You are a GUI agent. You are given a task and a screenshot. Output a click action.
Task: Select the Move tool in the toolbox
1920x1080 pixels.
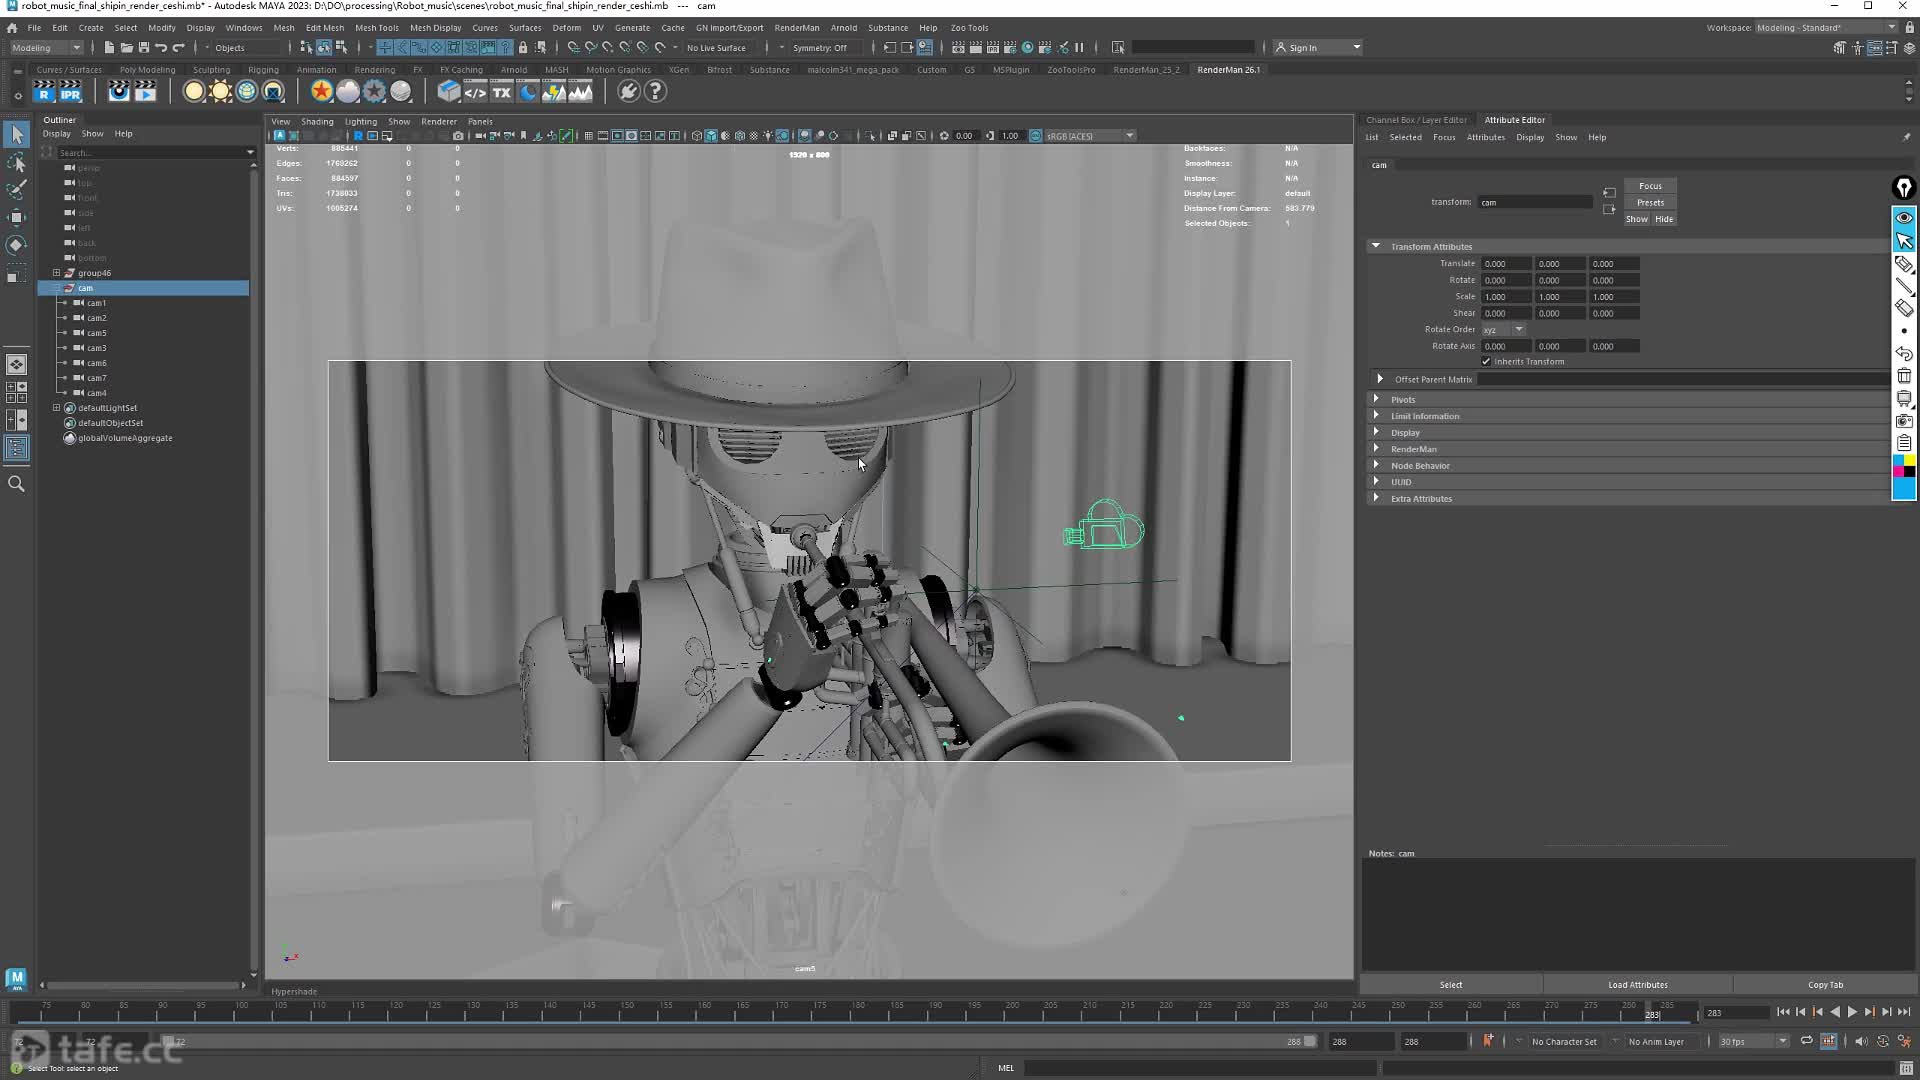pos(17,217)
